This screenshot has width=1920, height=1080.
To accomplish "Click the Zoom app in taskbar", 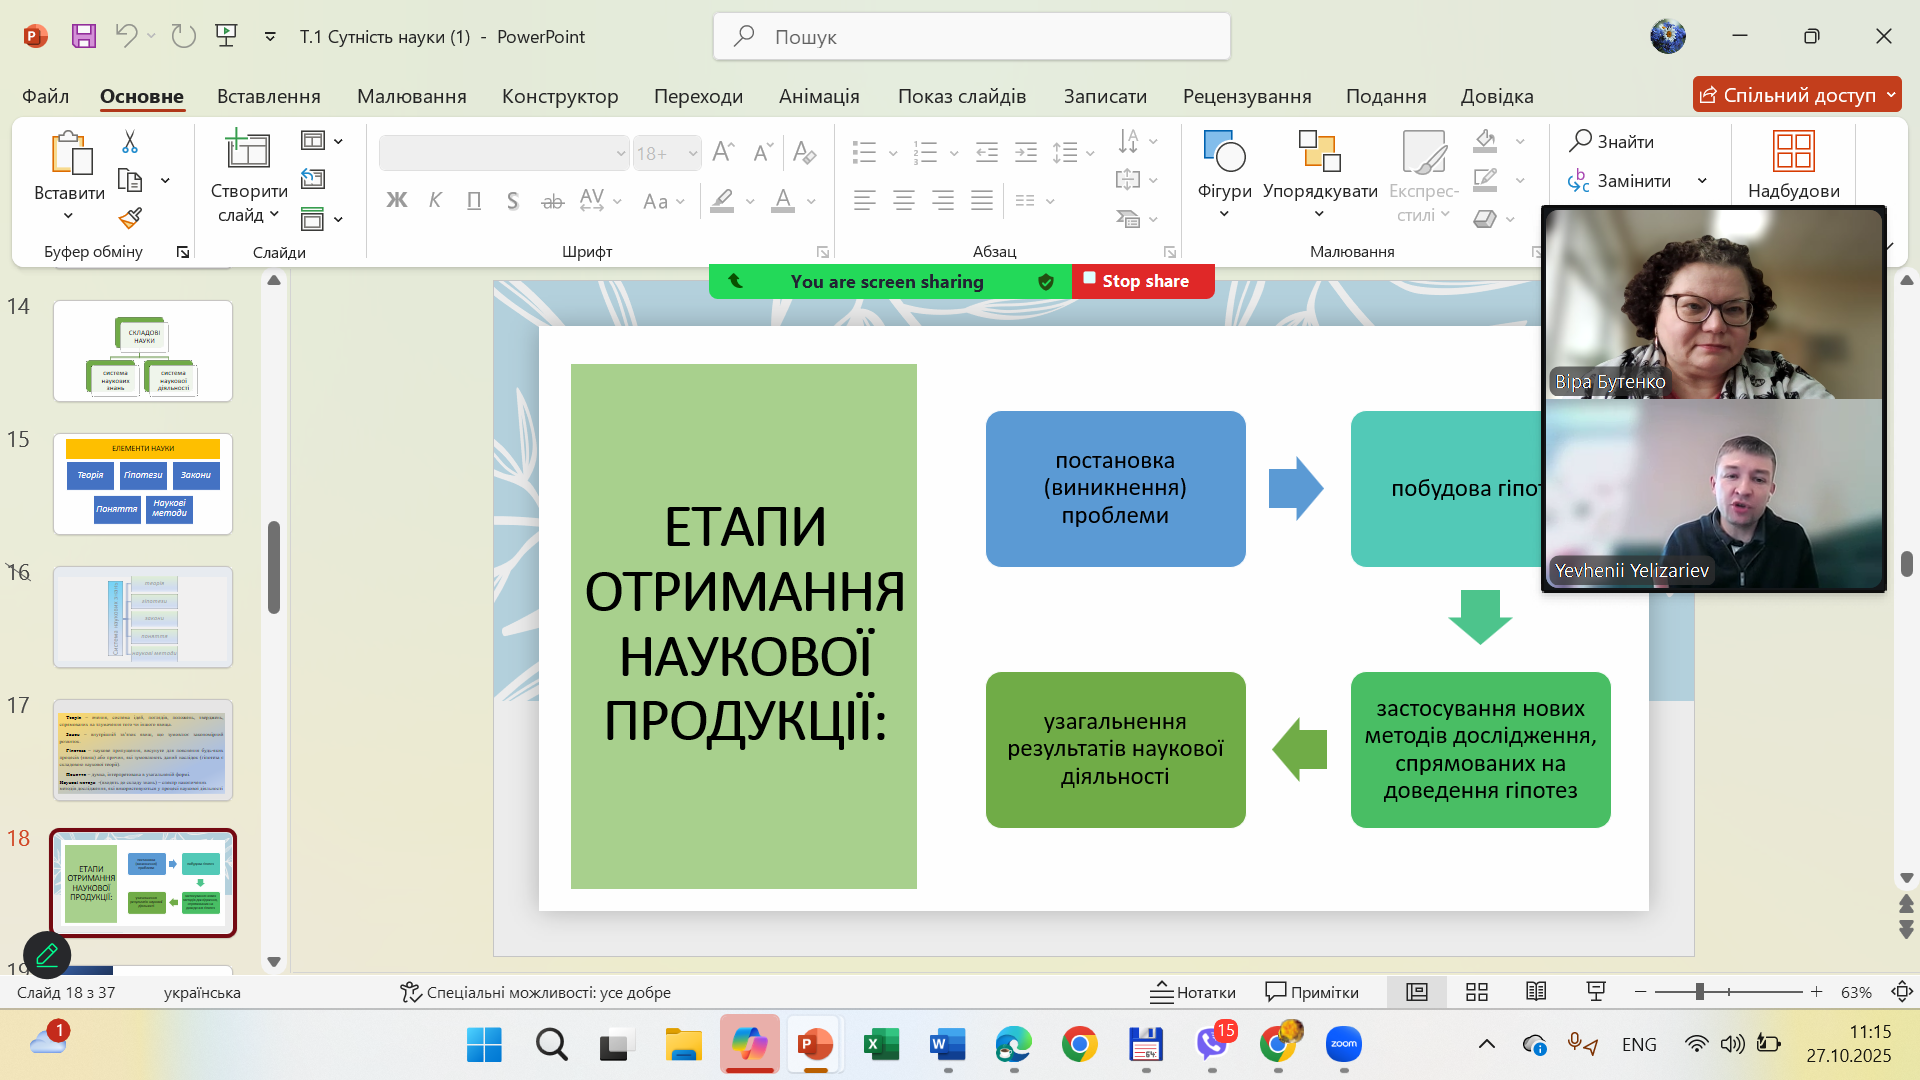I will 1344,1044.
